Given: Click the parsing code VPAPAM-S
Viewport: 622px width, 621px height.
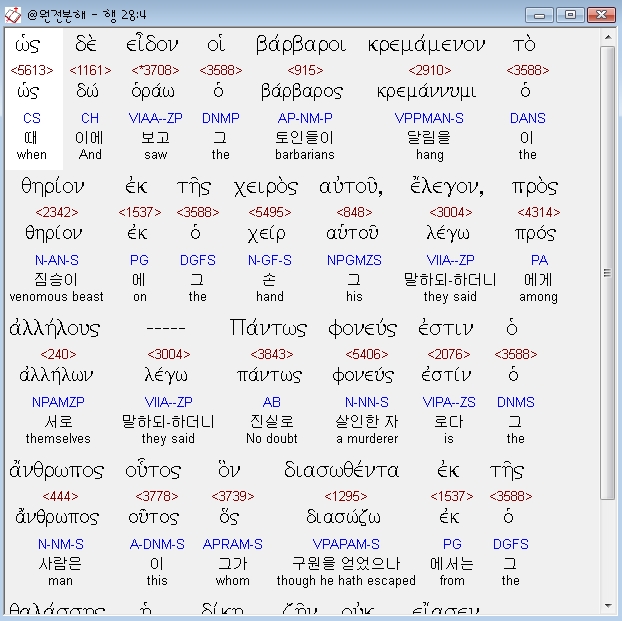Looking at the screenshot, I should click(x=346, y=544).
